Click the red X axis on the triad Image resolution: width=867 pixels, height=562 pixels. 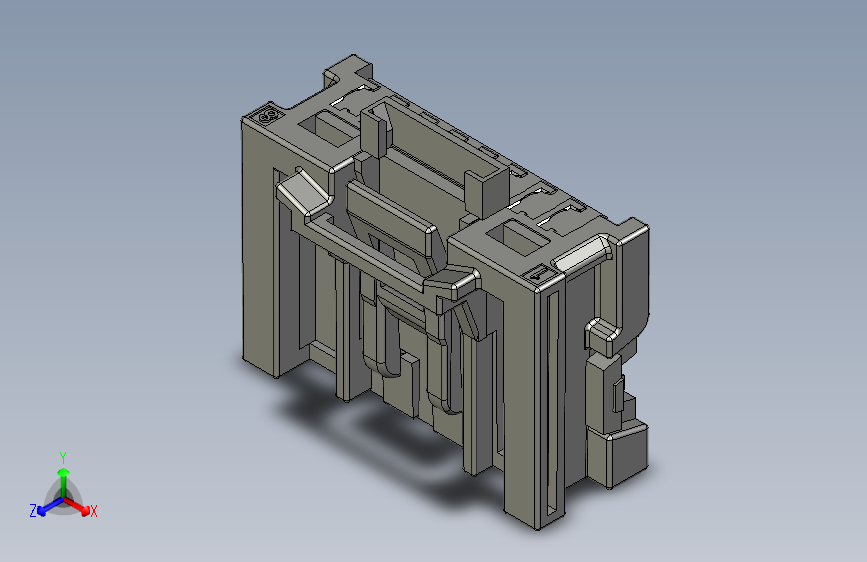coord(77,506)
